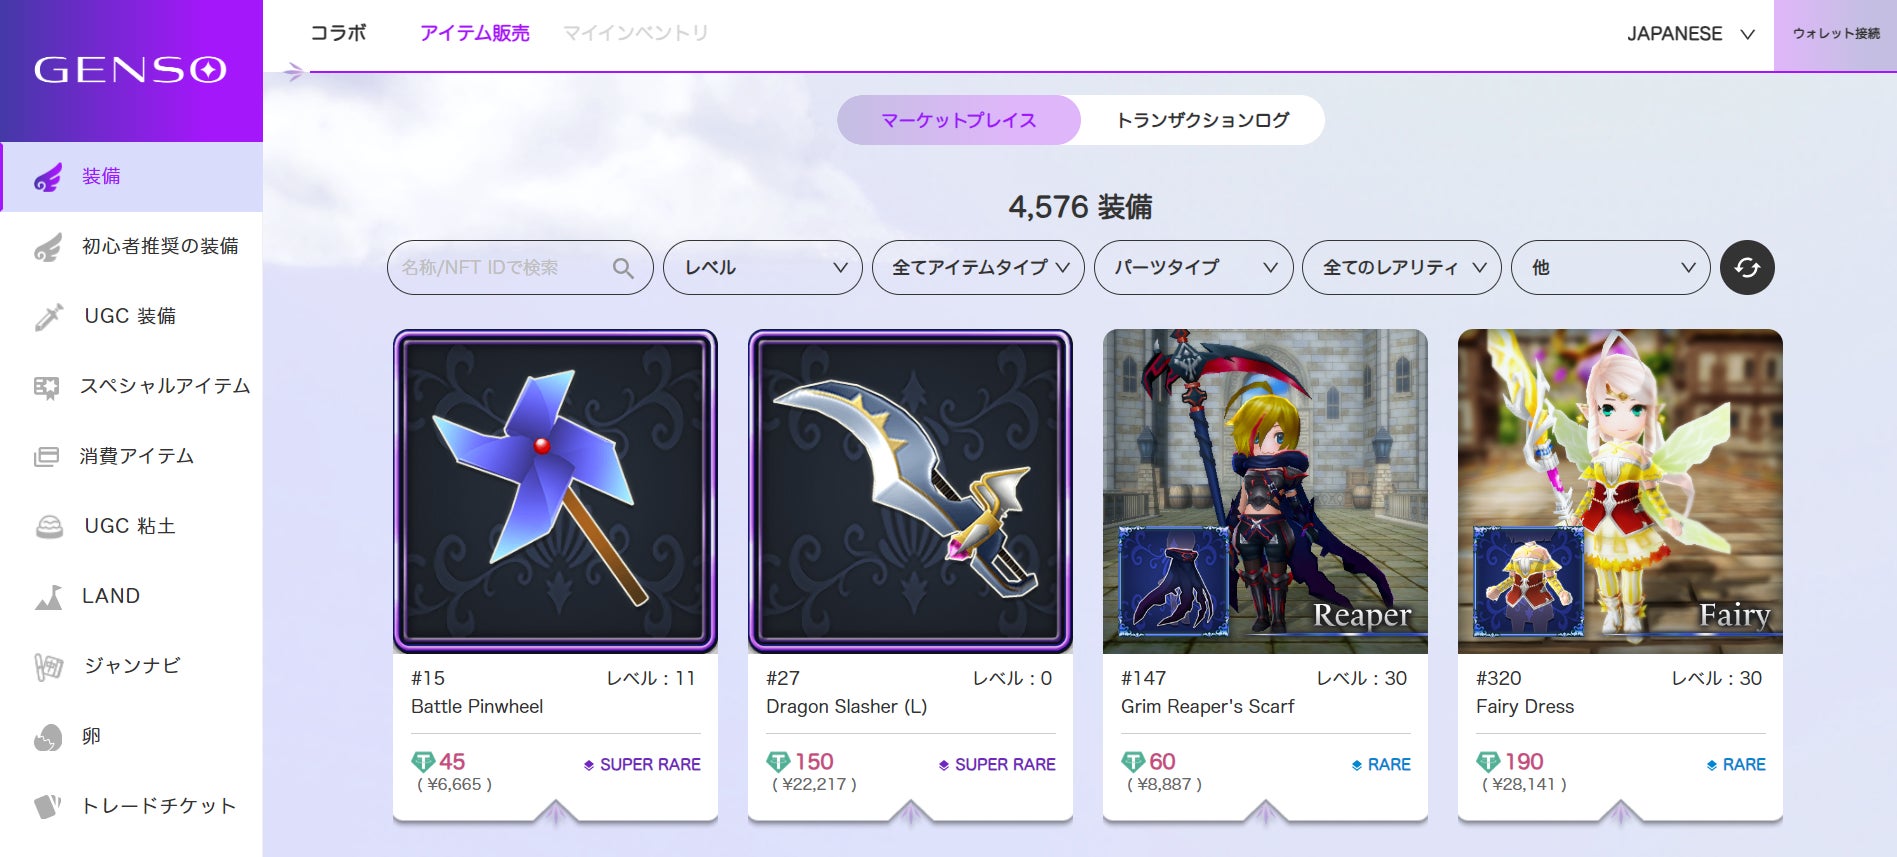Viewport: 1897px width, 857px height.
Task: Expand the レベル dropdown
Action: coord(763,267)
